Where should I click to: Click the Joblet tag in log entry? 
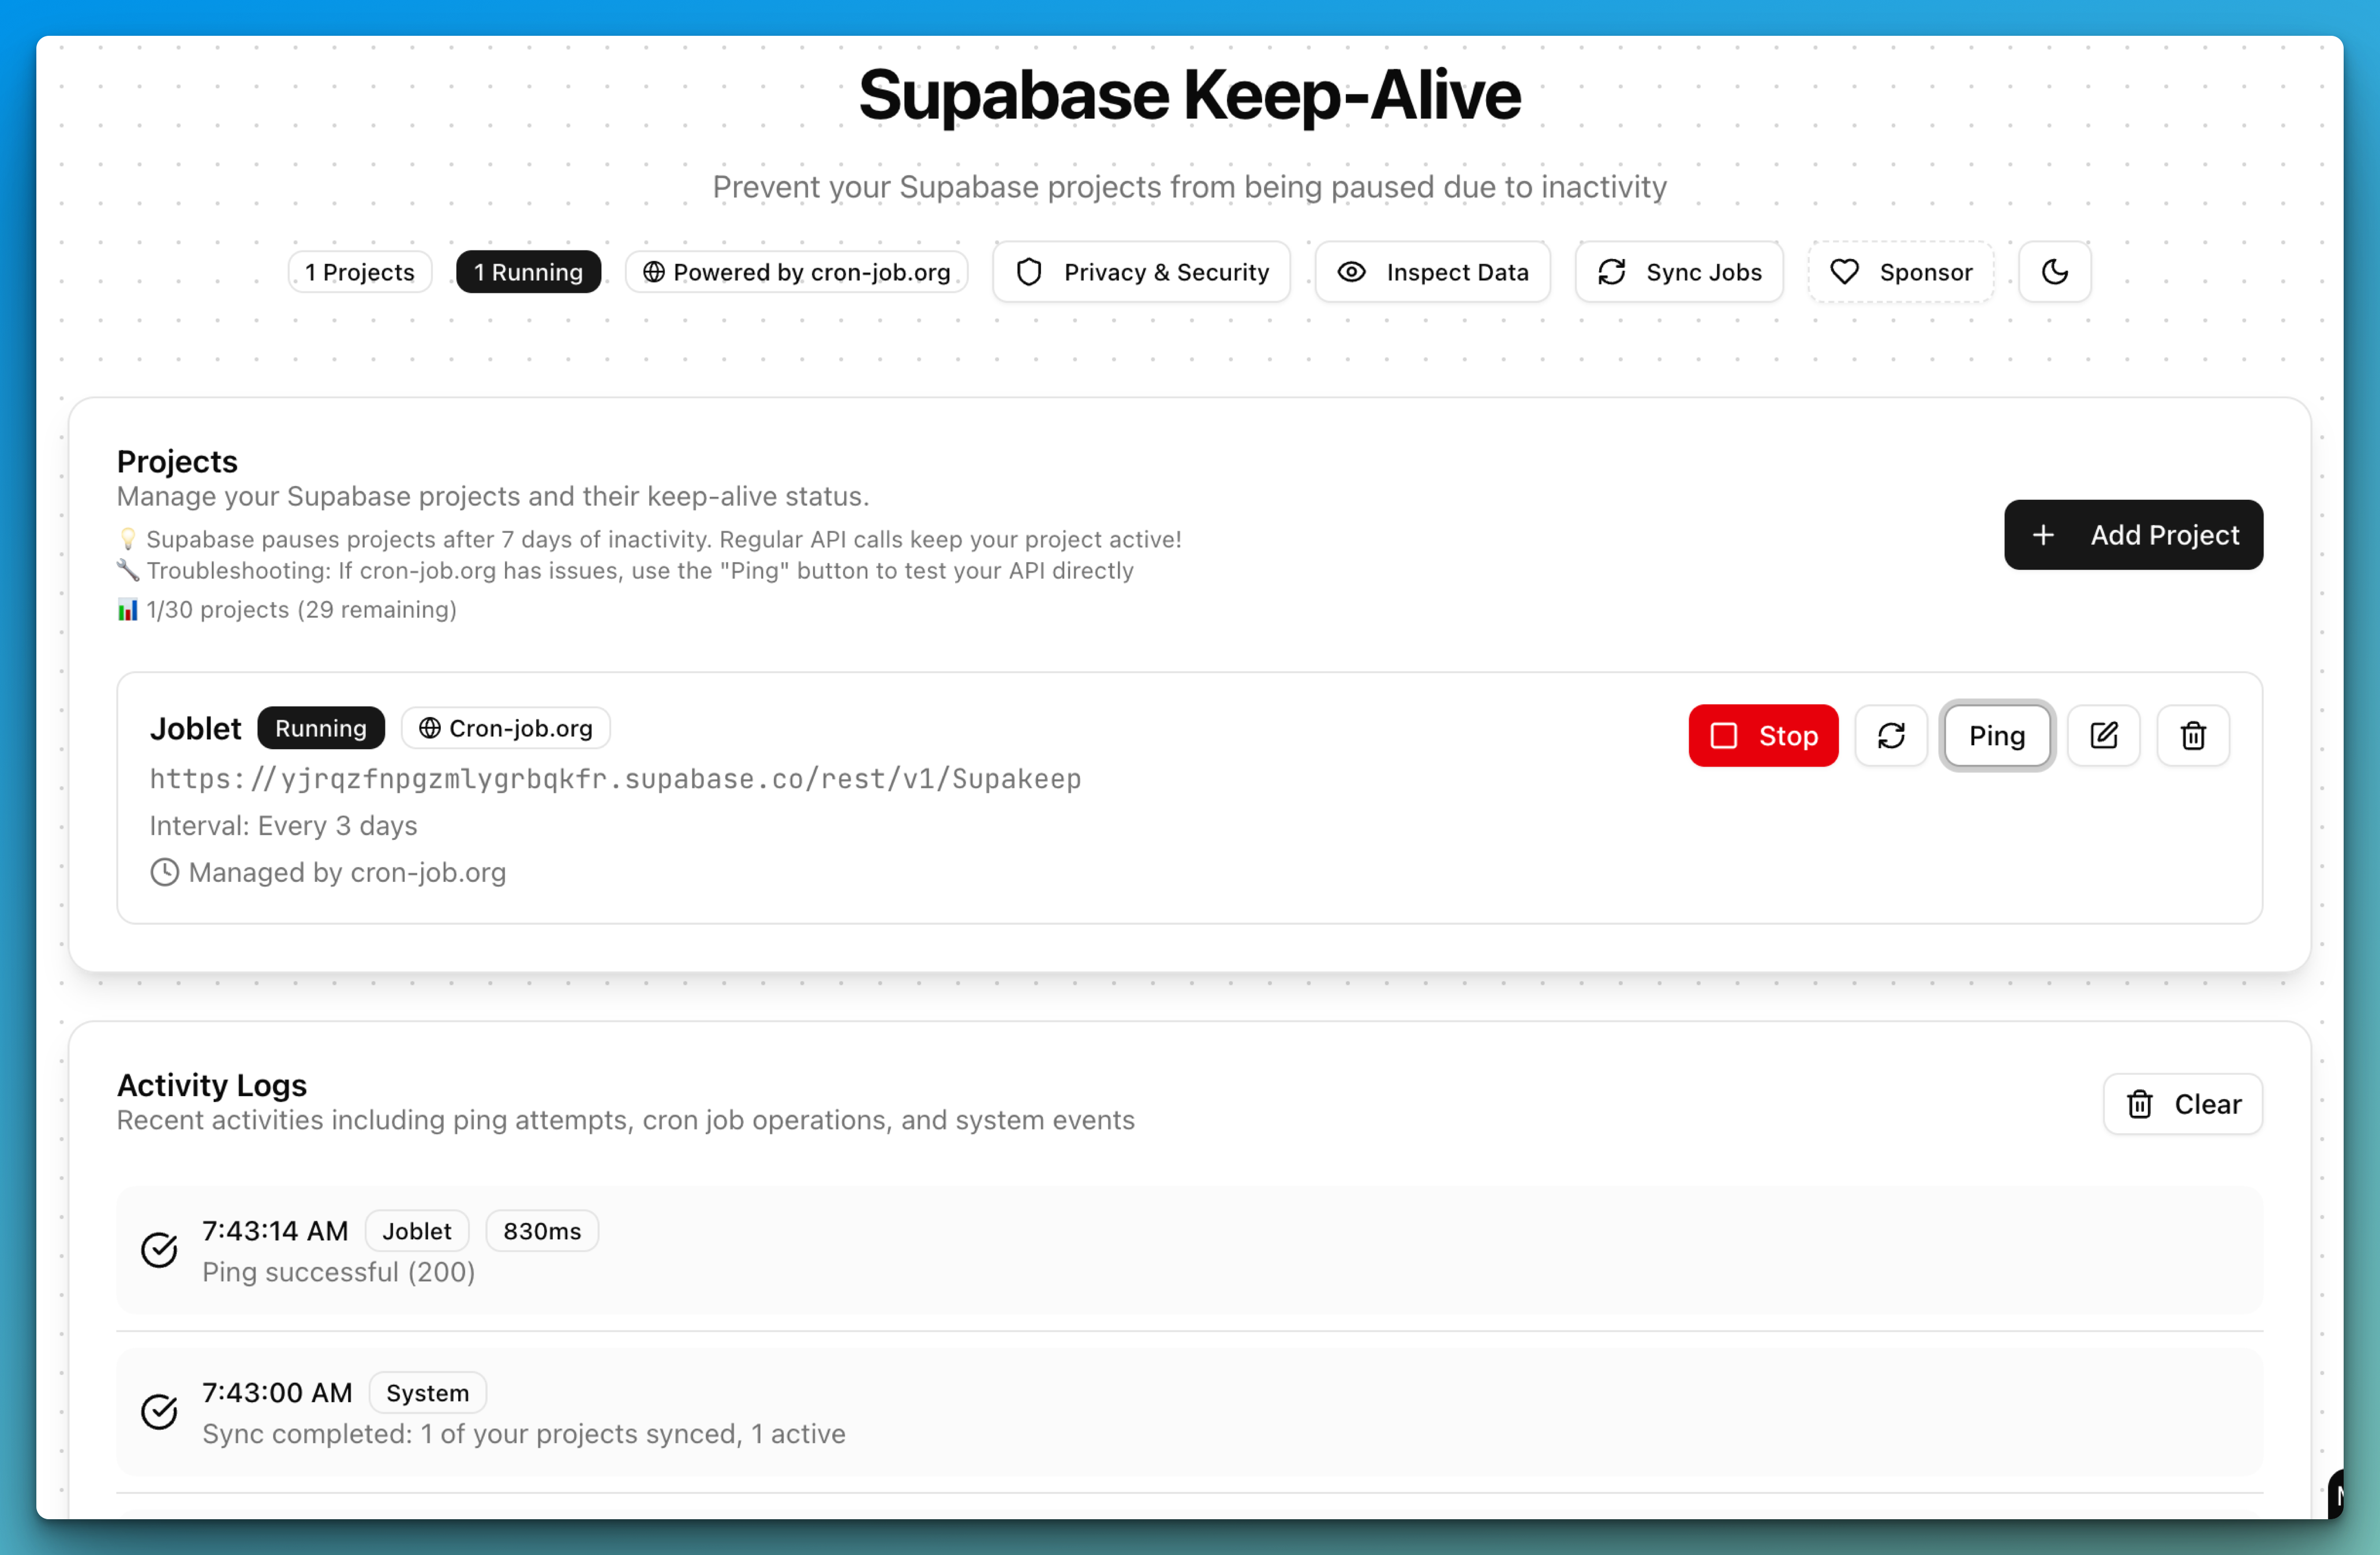click(x=417, y=1231)
